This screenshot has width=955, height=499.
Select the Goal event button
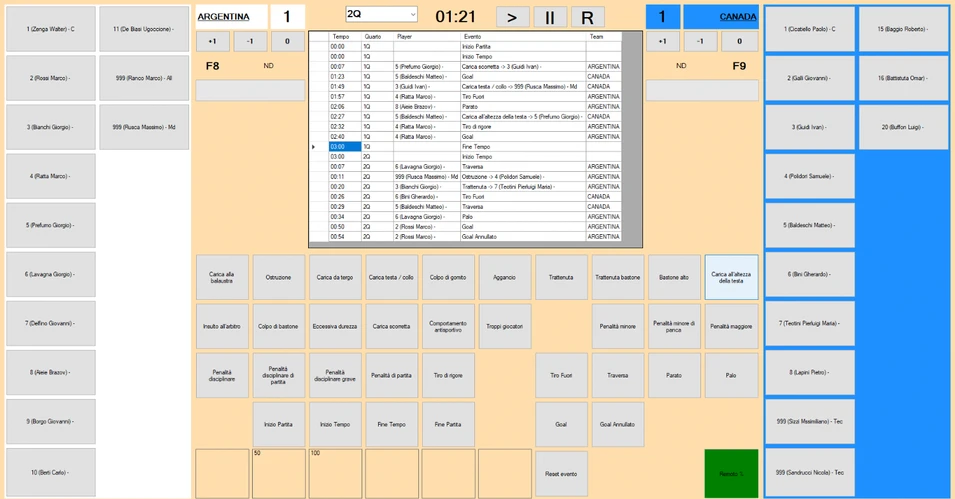coord(561,424)
